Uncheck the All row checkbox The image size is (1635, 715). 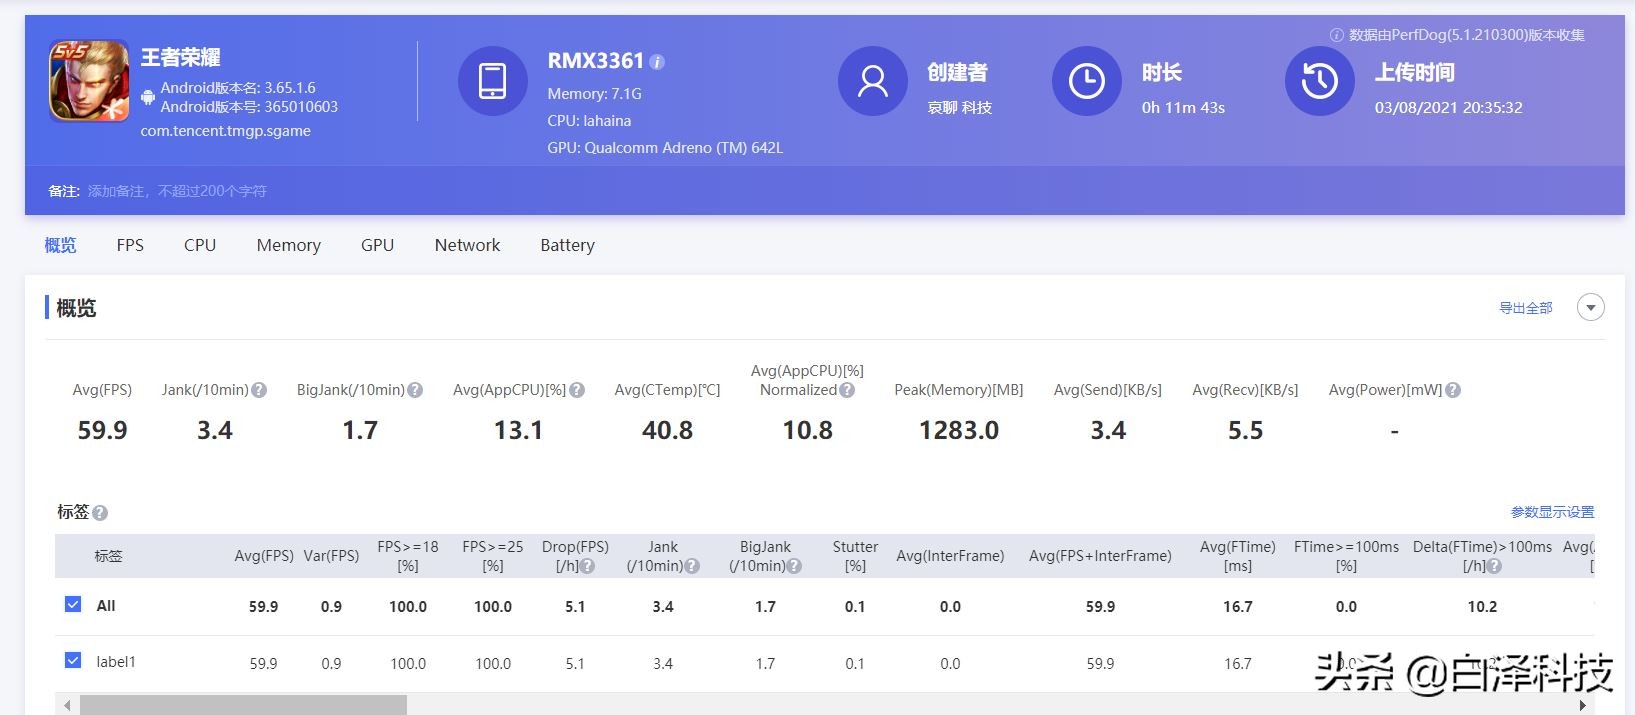click(x=73, y=604)
